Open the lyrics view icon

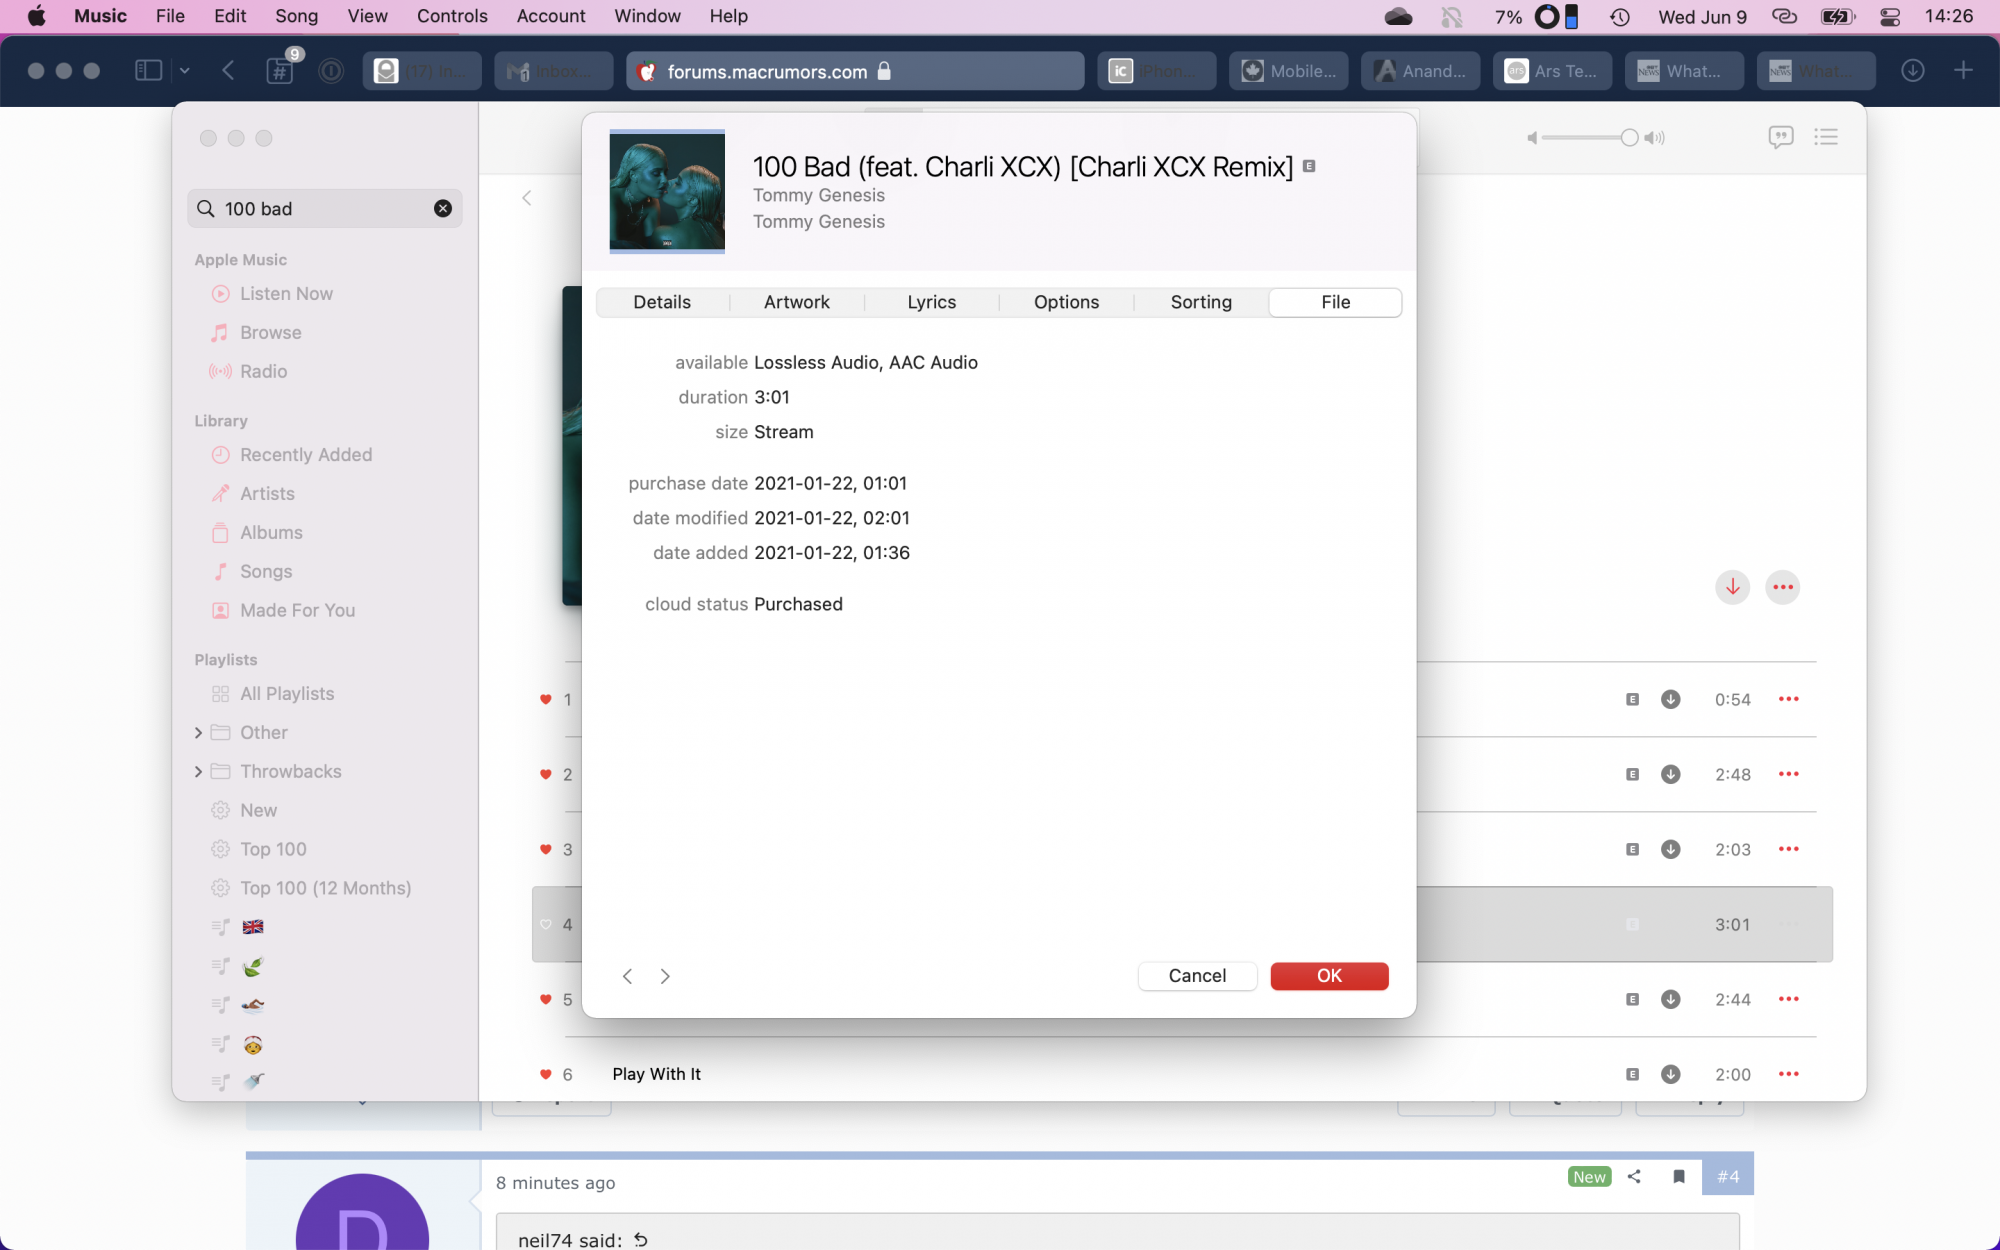(1780, 137)
